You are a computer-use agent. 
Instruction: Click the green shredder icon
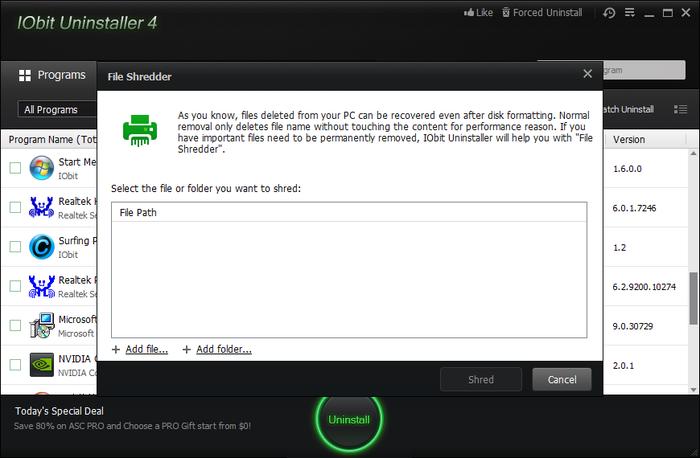coord(140,130)
